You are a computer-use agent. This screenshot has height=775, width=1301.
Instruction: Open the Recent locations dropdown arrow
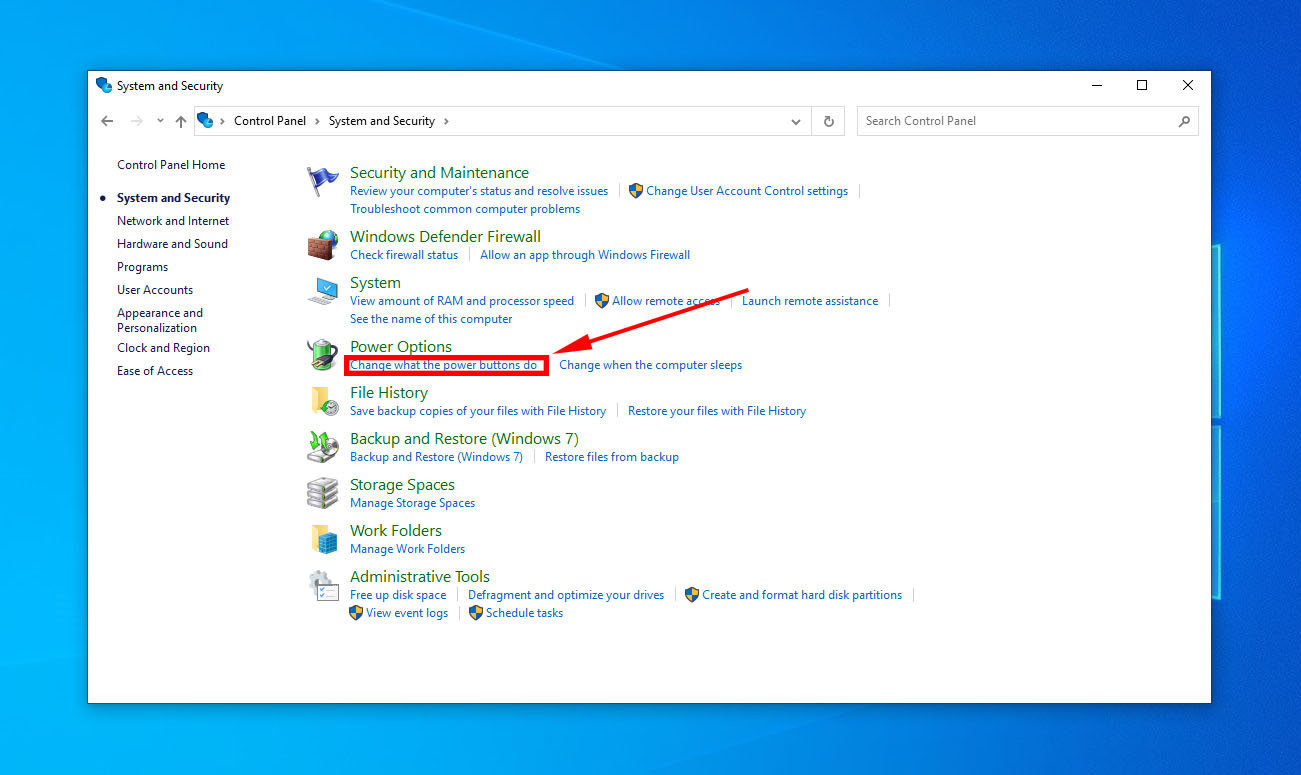click(x=160, y=121)
